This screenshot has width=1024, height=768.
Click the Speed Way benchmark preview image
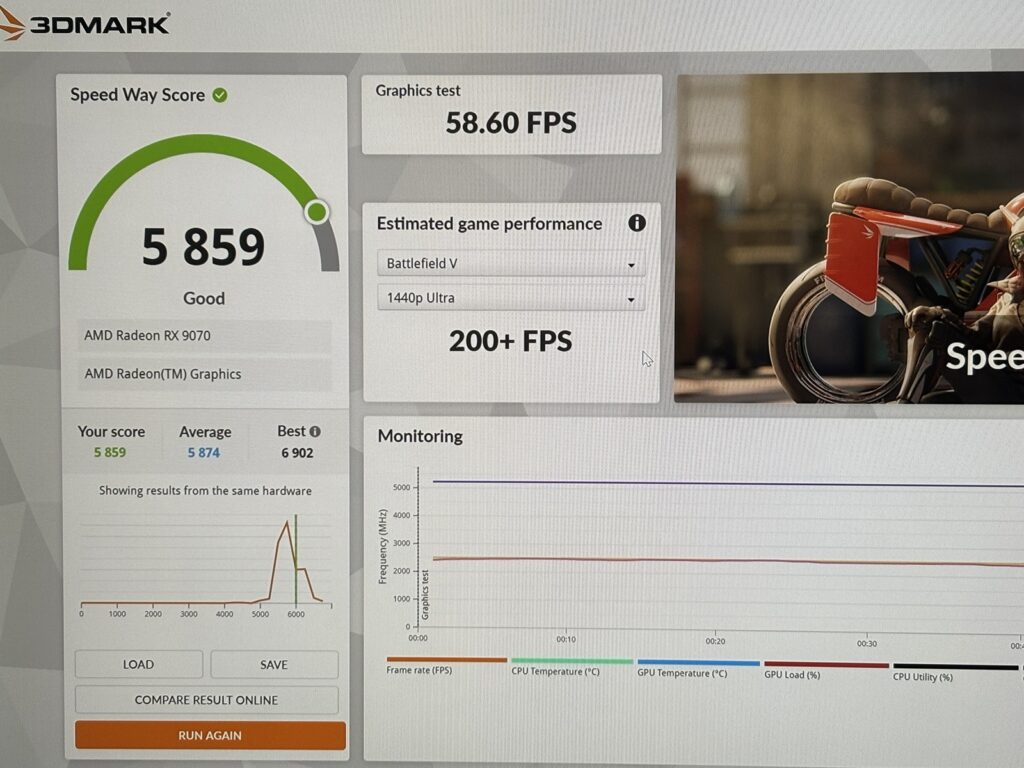[x=850, y=240]
